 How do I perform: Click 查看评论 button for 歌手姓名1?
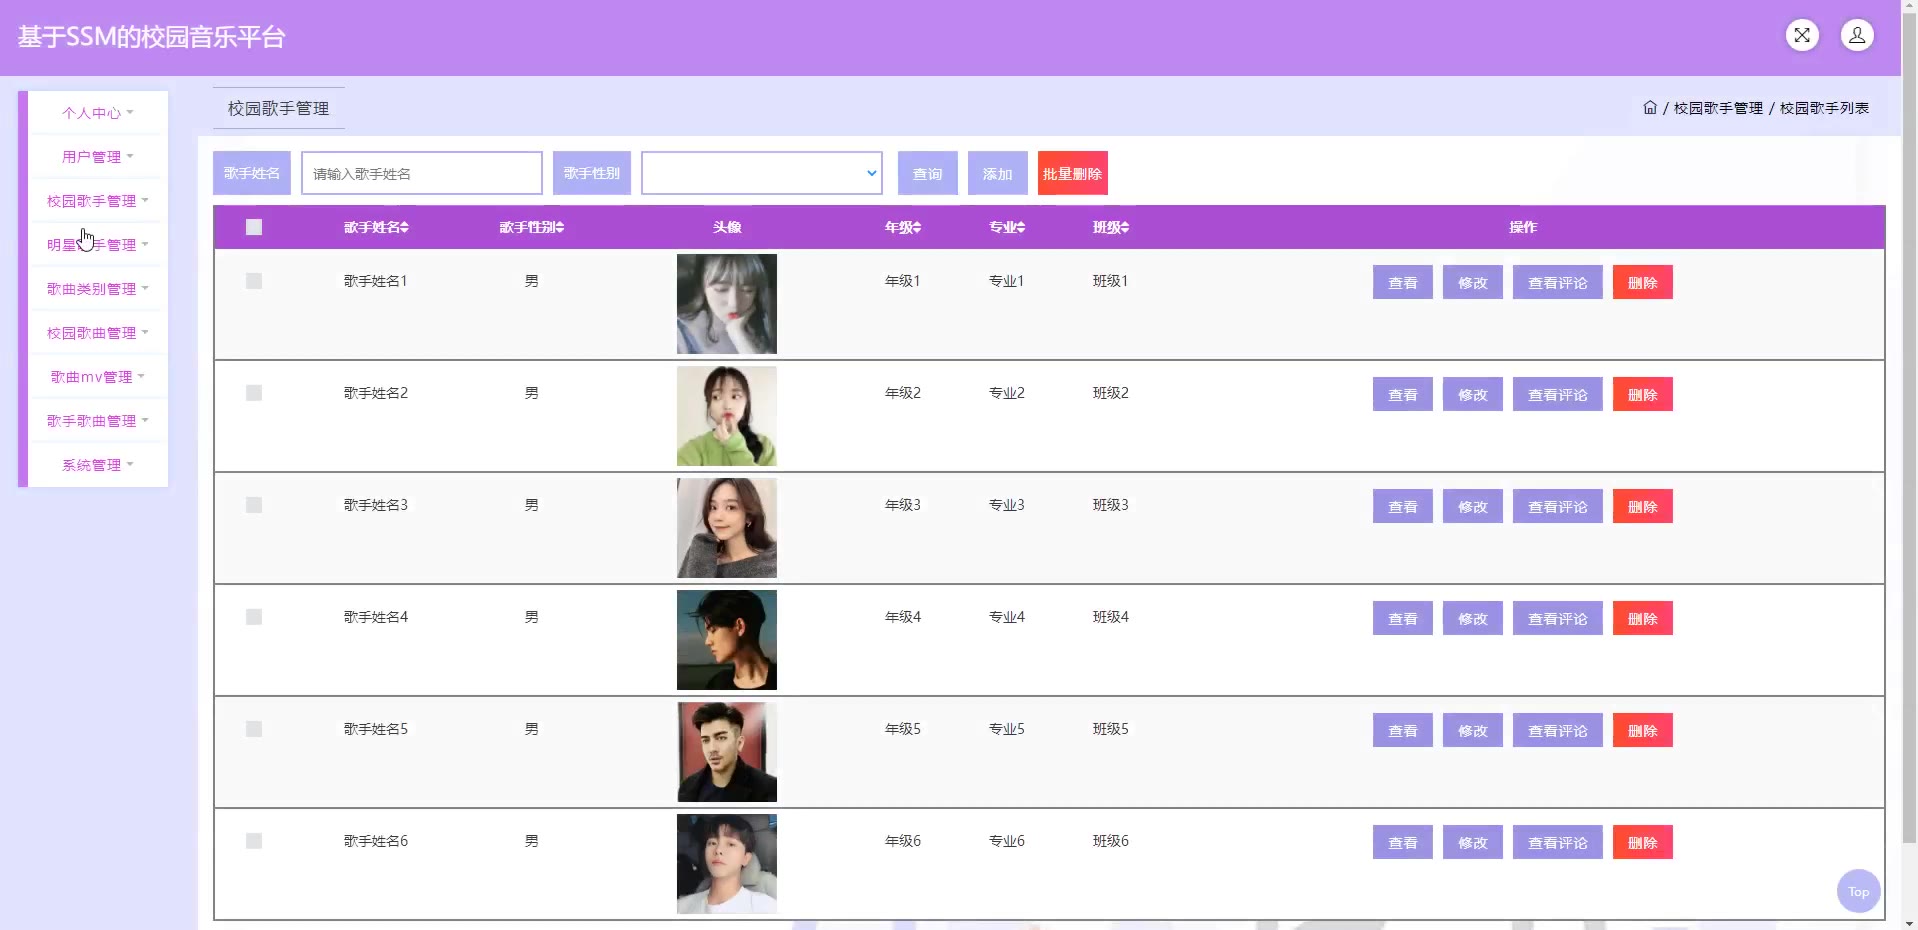coord(1558,282)
